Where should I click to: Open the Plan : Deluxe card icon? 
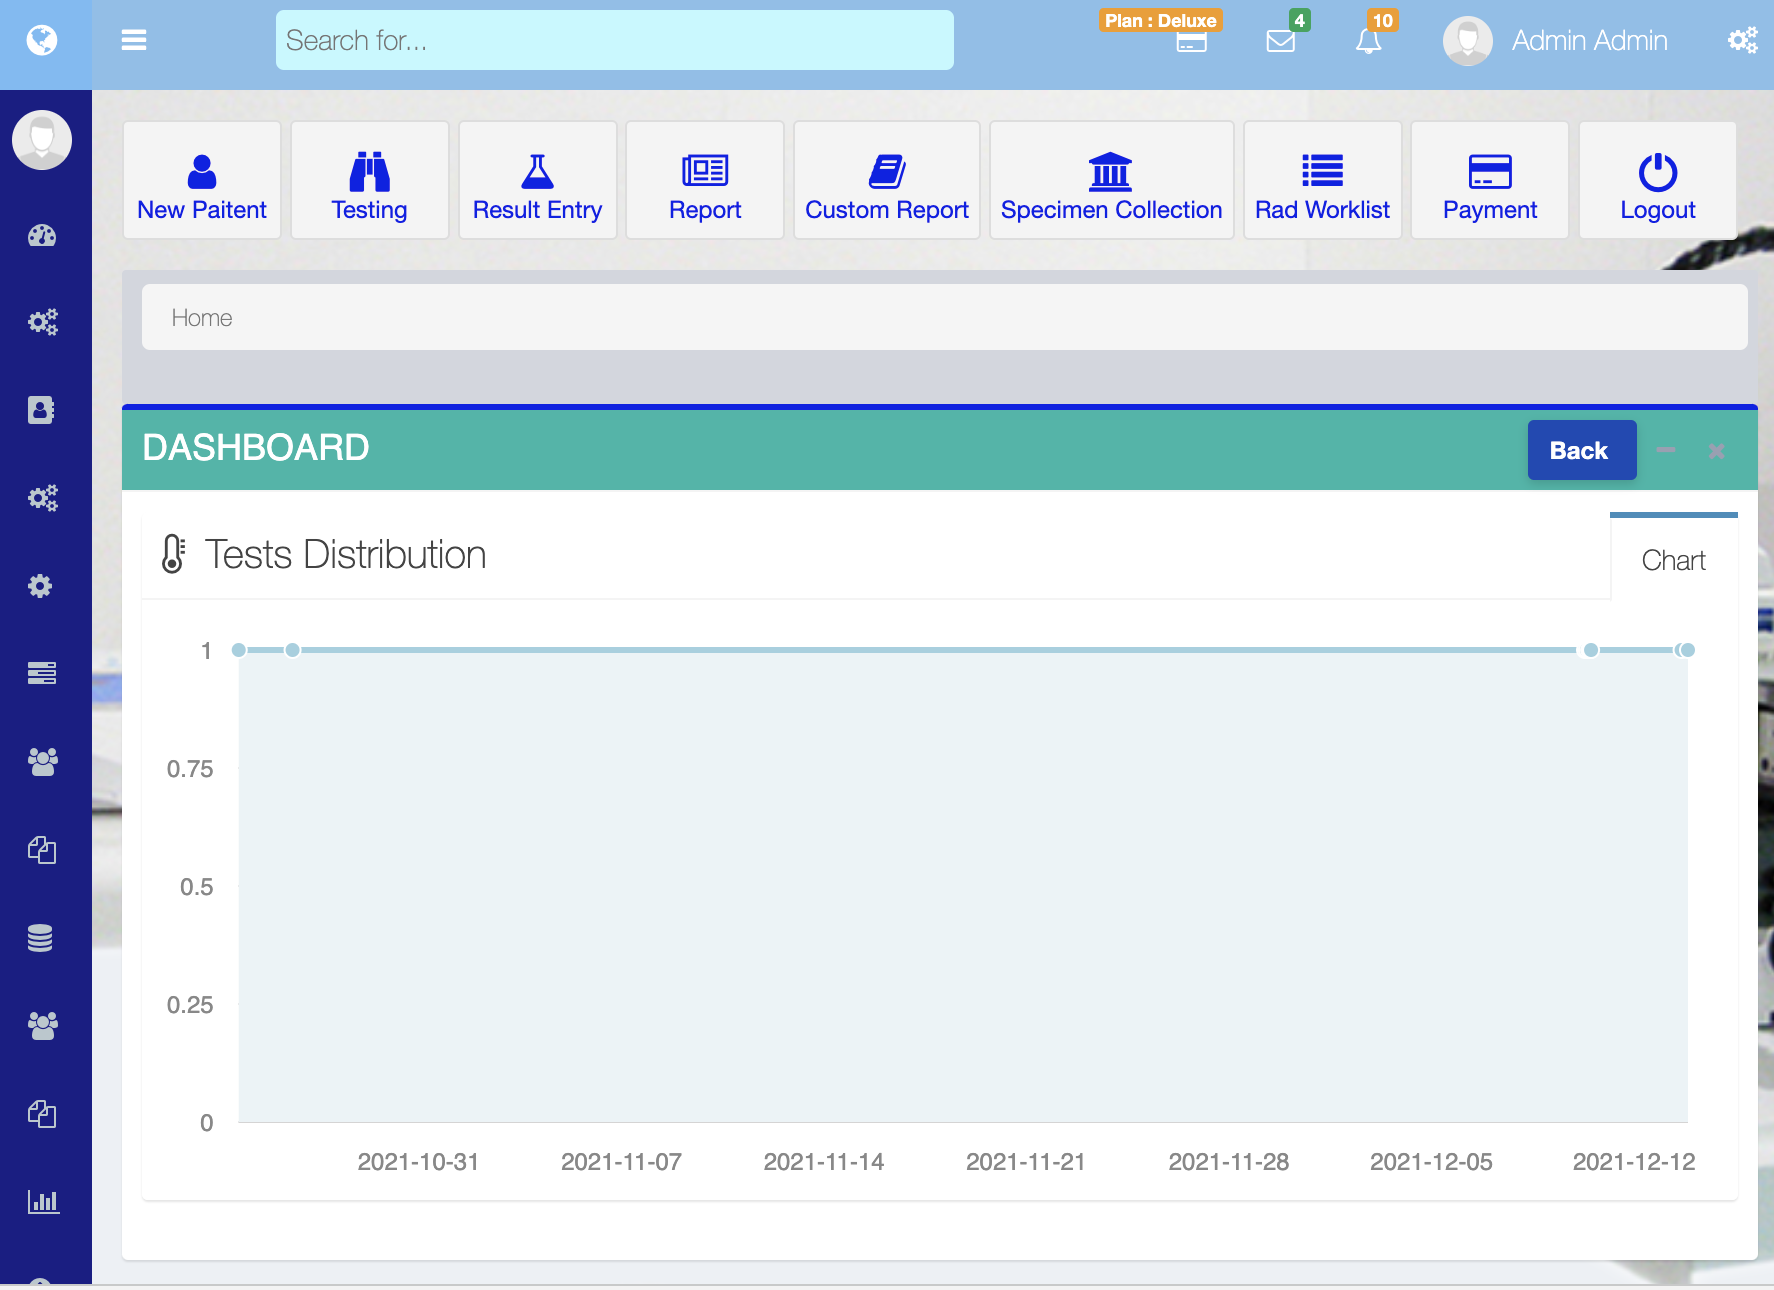(x=1191, y=42)
